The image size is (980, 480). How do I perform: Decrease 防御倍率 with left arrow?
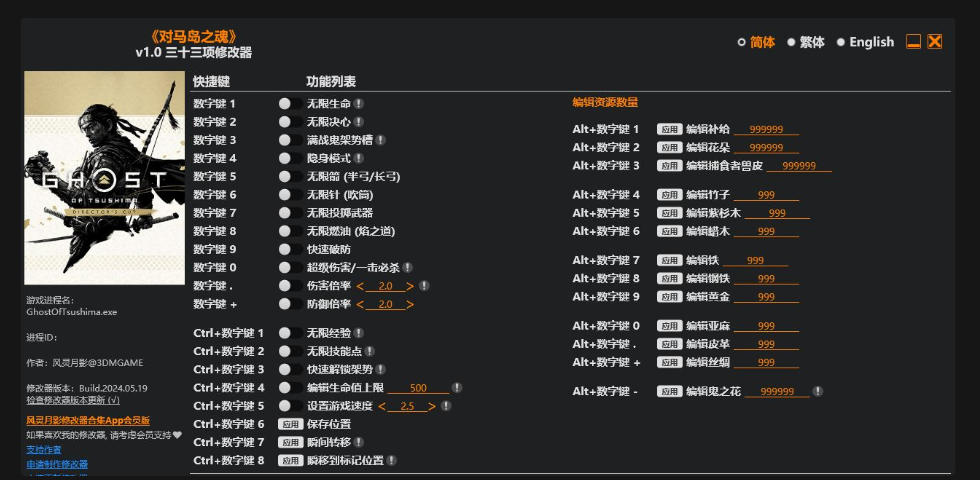(360, 304)
